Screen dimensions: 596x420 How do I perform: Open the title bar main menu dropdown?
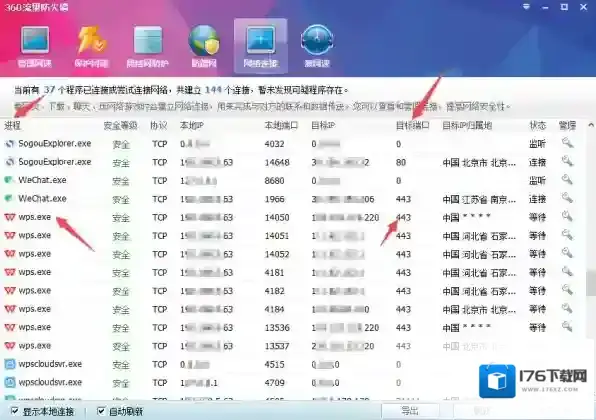click(x=526, y=7)
